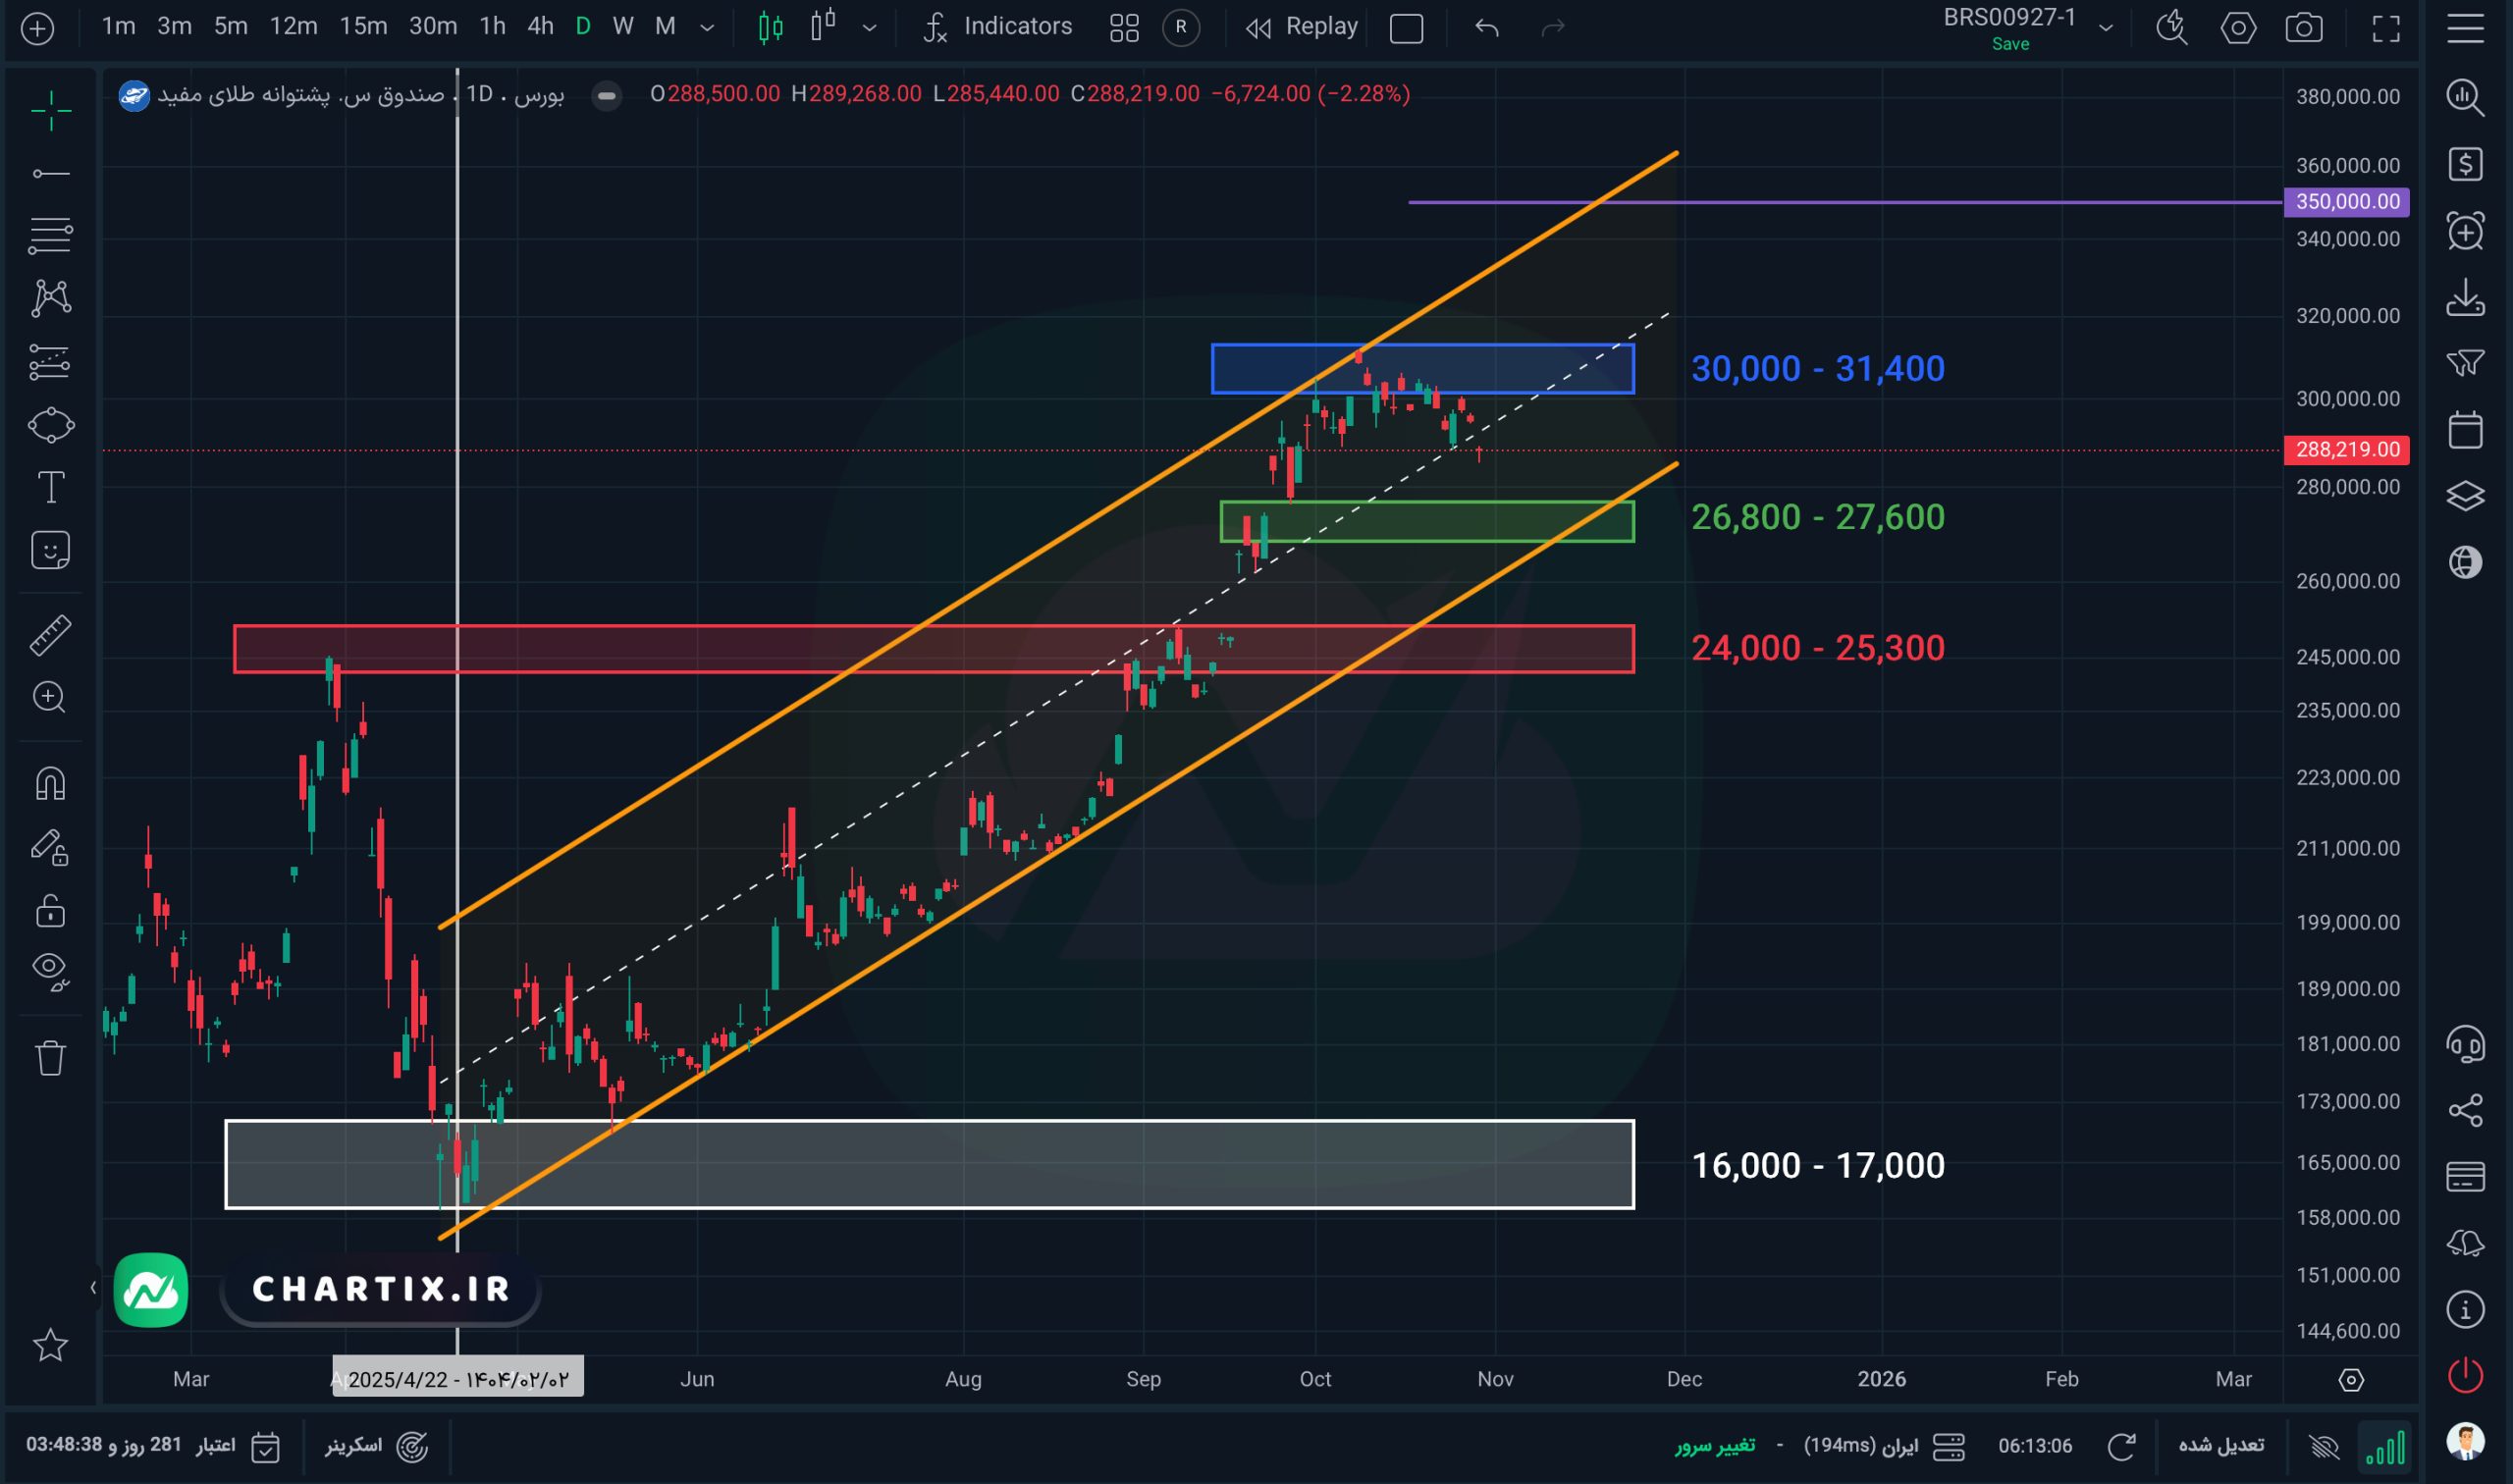
Task: Activate the magnet snap mode
Action: 50,784
